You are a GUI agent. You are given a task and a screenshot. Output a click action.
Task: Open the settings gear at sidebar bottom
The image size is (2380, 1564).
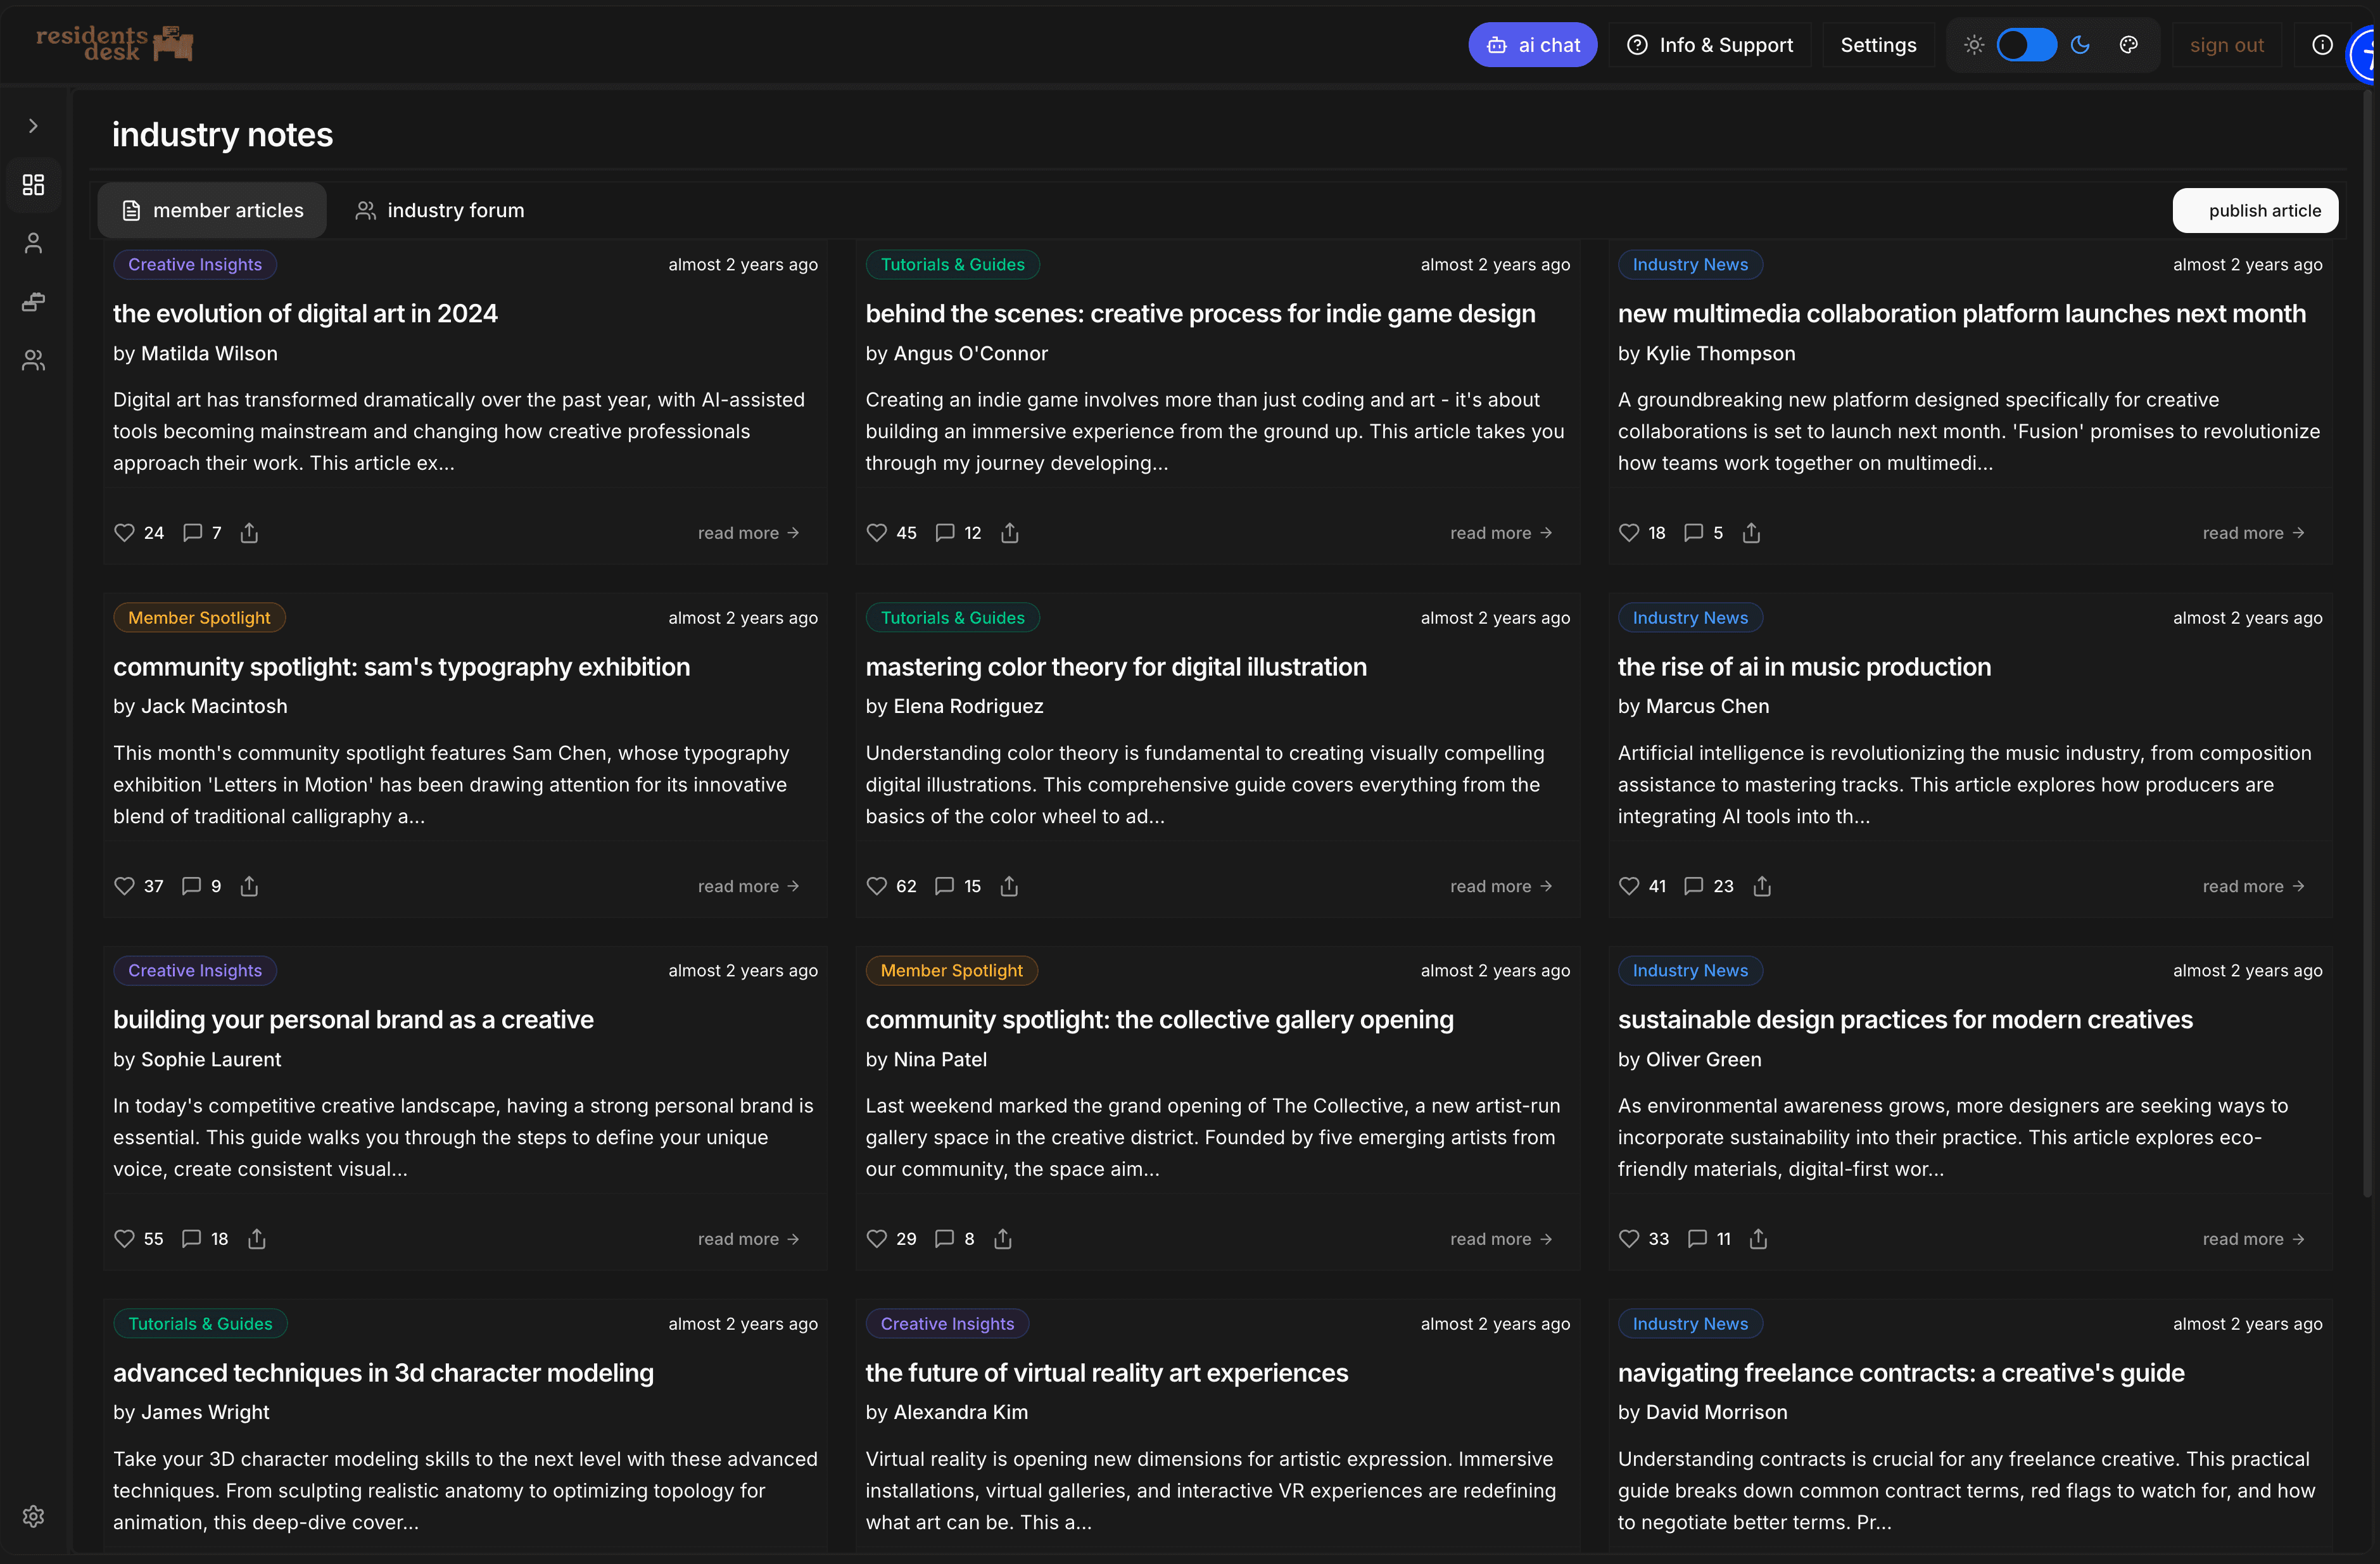pyautogui.click(x=33, y=1516)
